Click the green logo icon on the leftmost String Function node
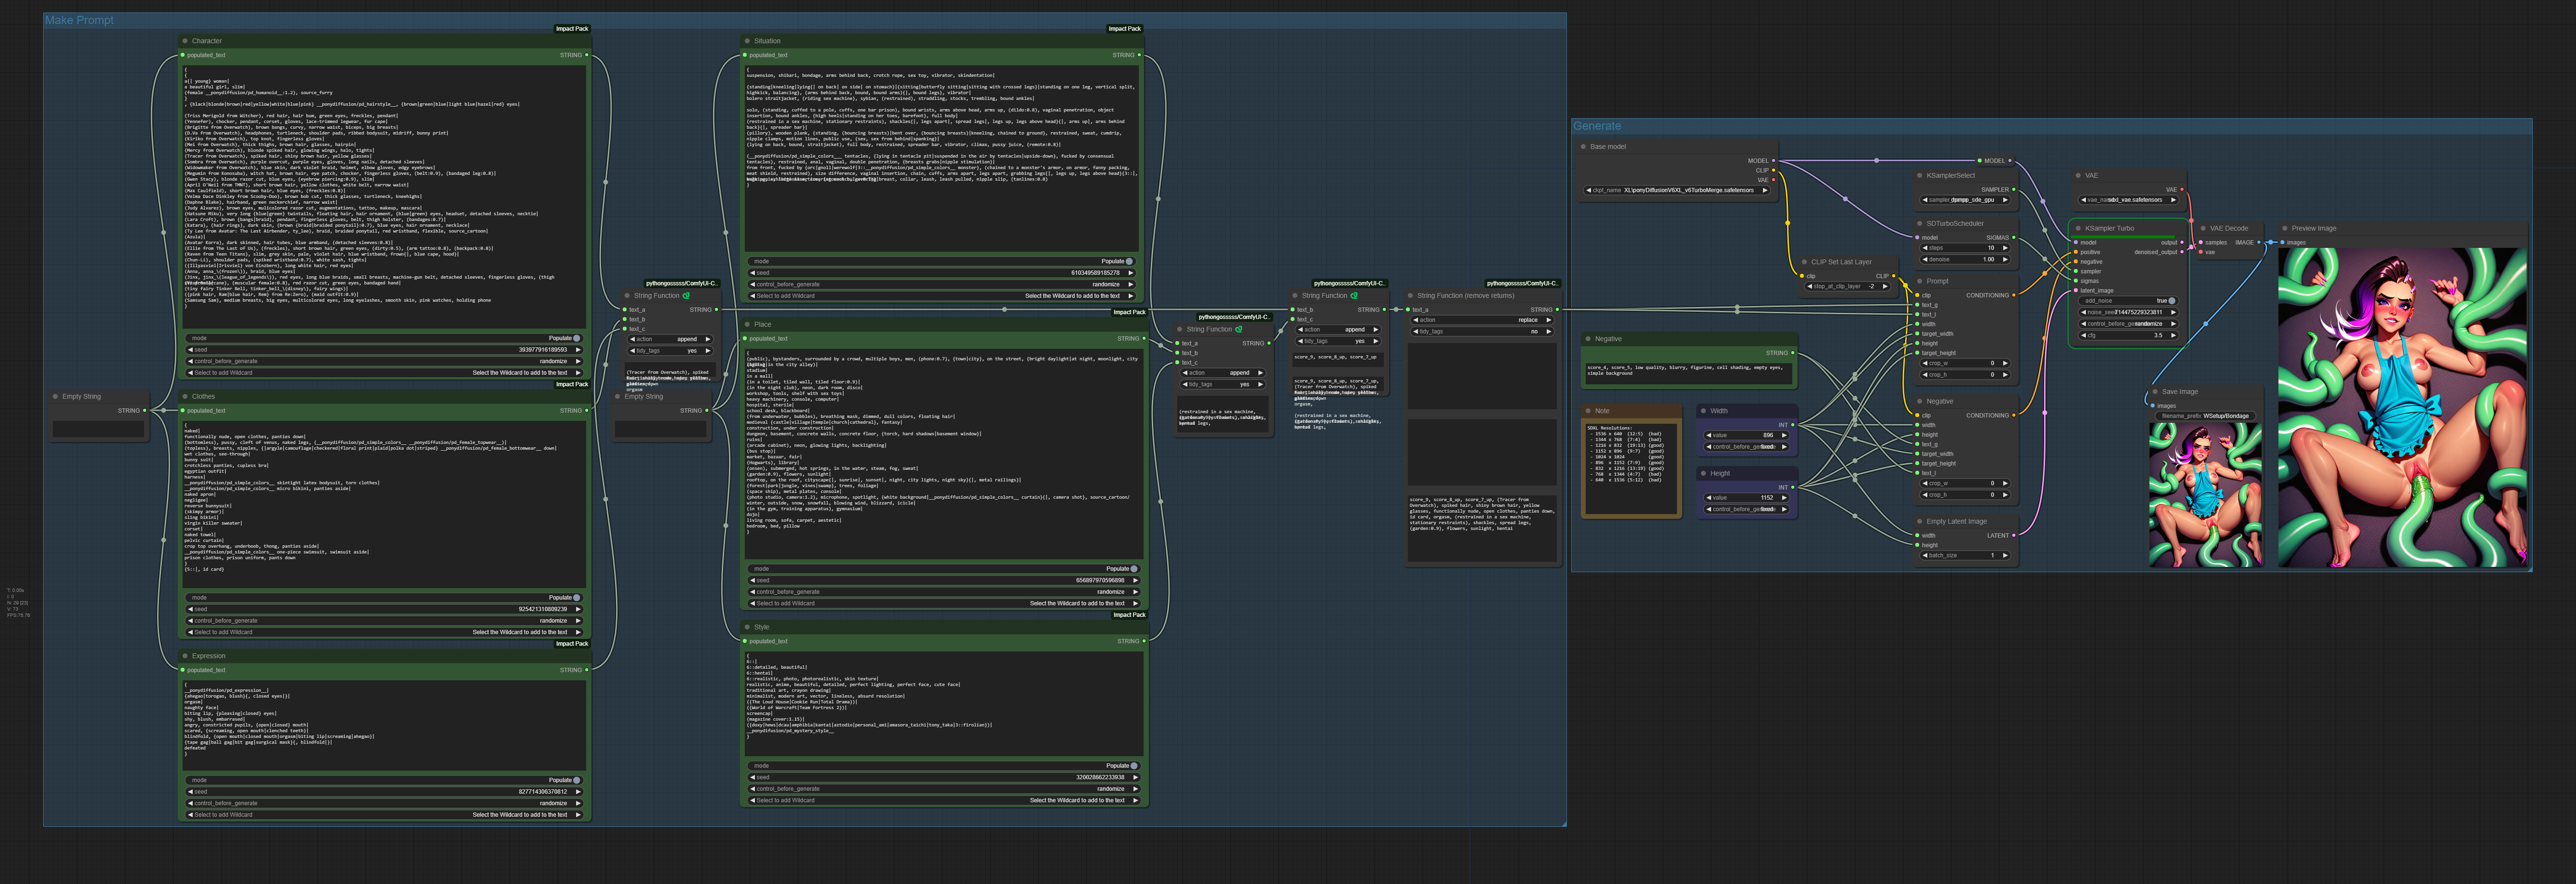This screenshot has width=2576, height=884. [686, 296]
